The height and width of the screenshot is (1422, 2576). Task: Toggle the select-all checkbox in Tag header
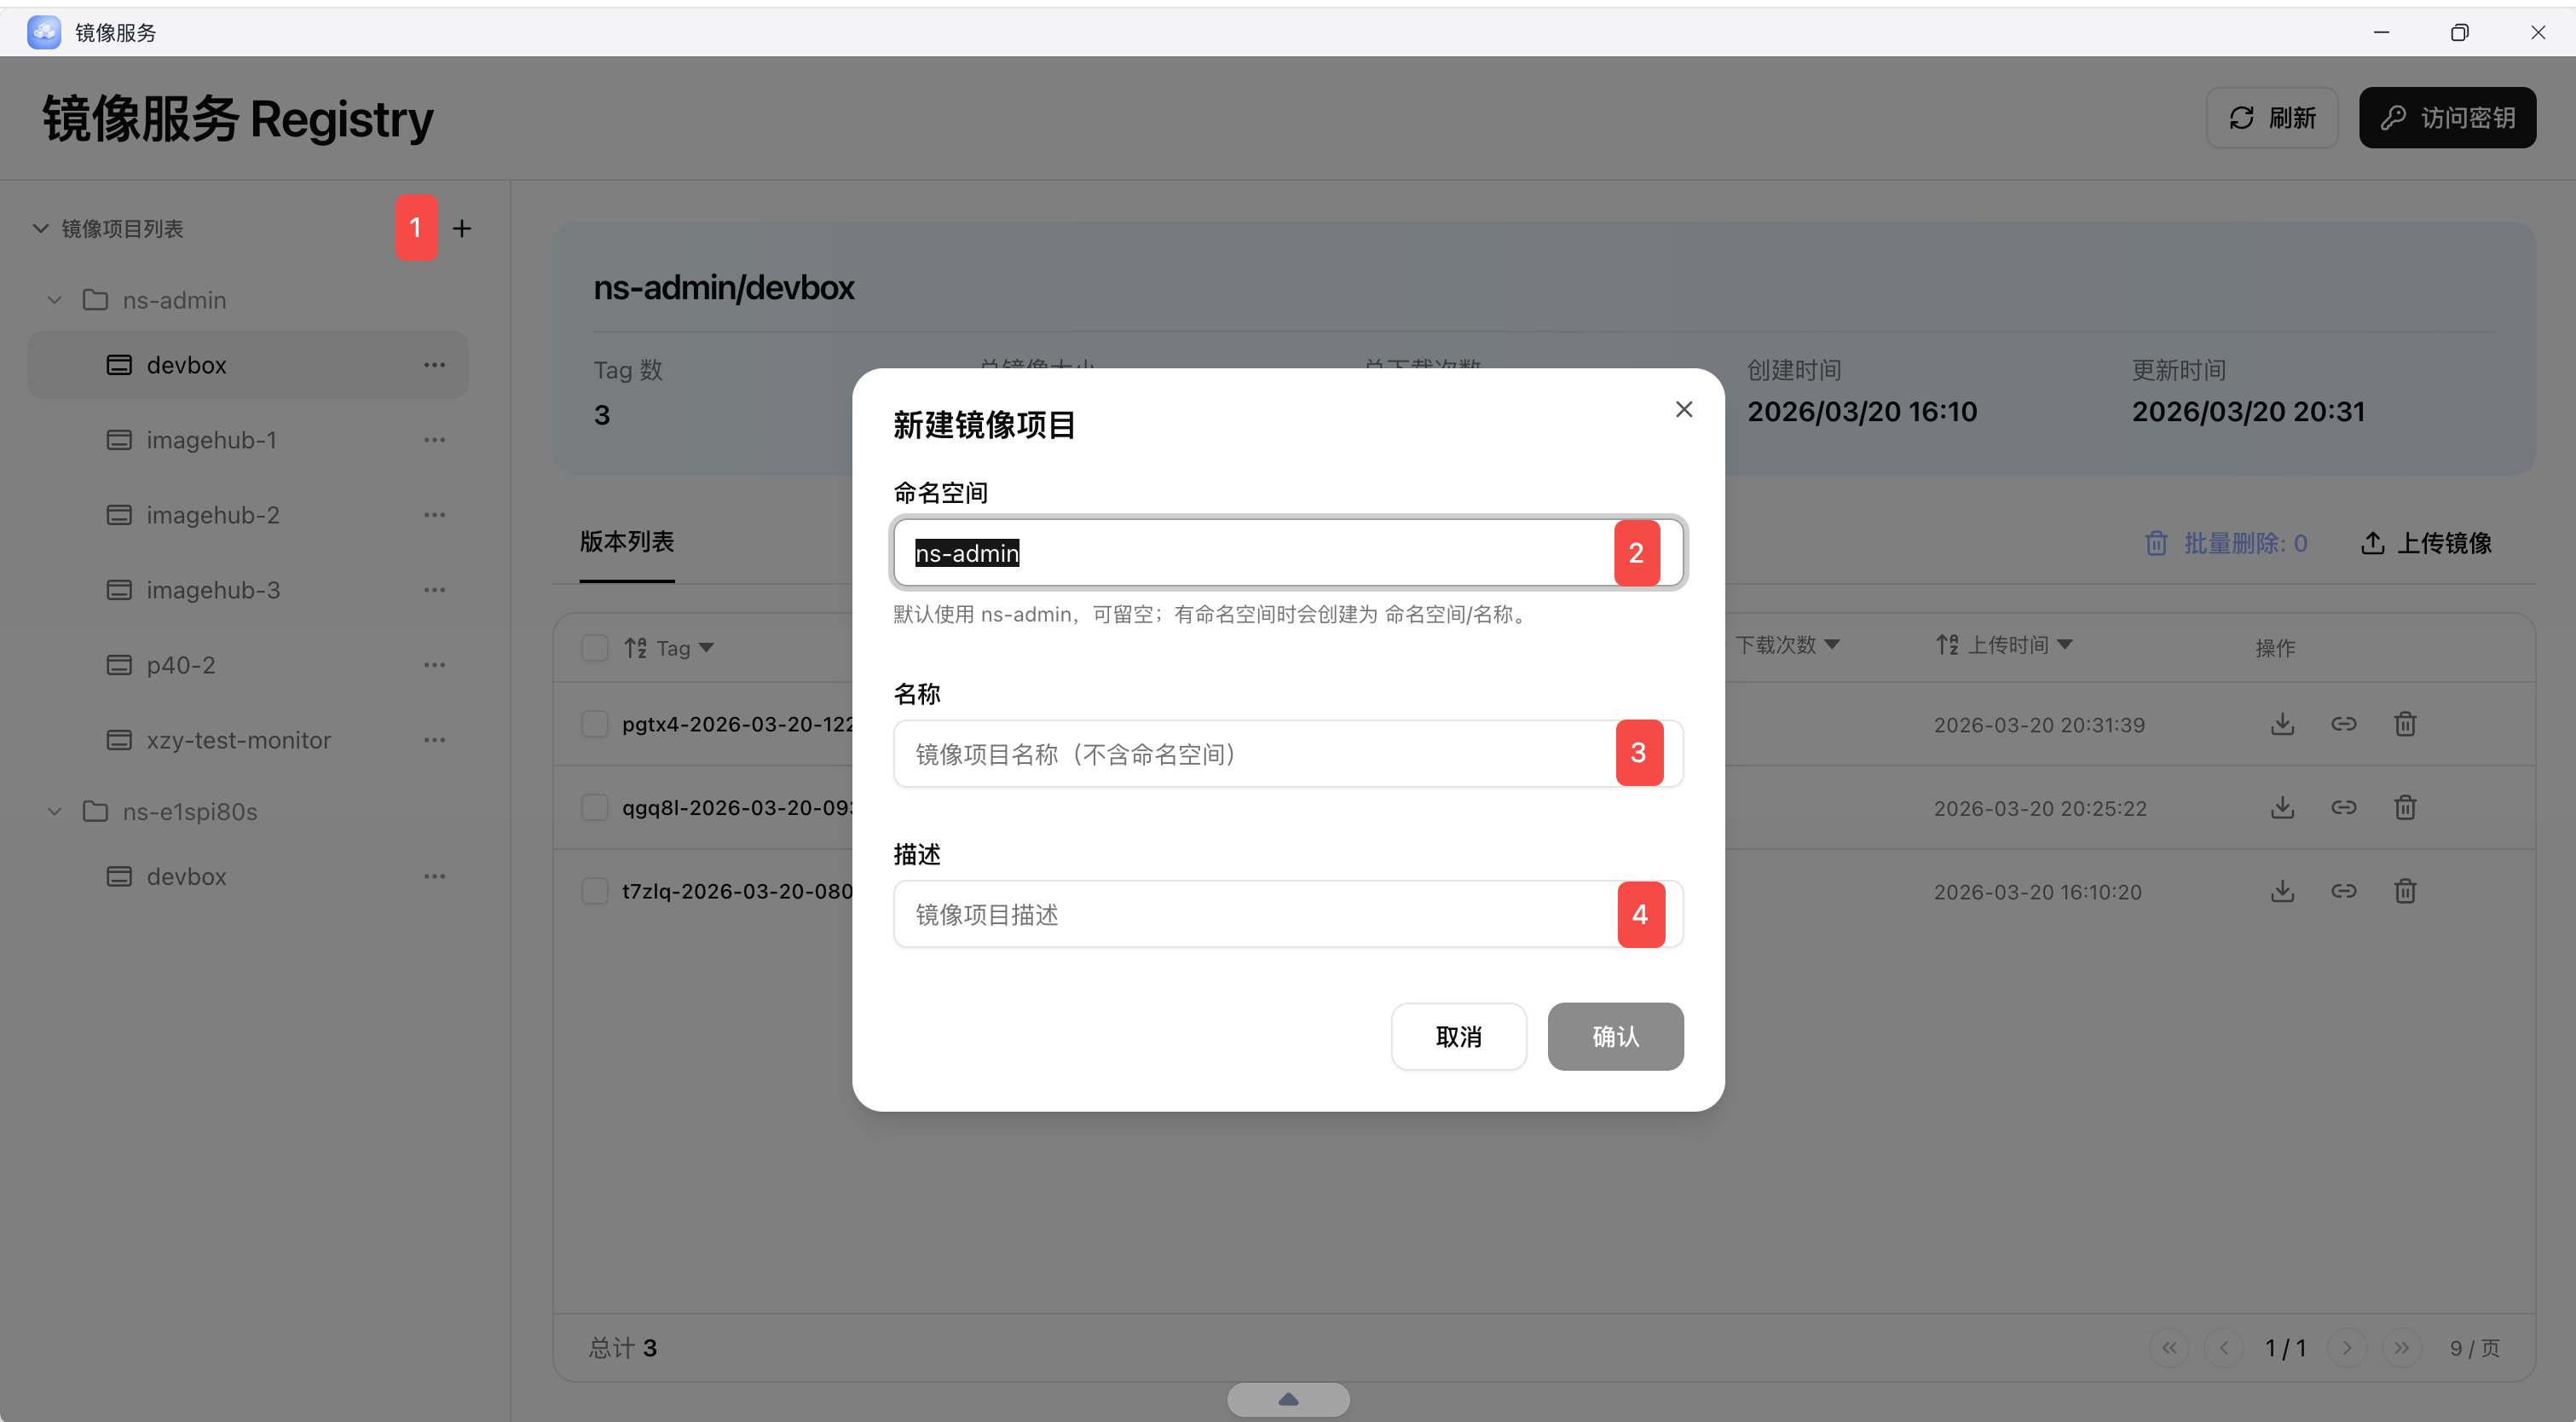coord(595,648)
